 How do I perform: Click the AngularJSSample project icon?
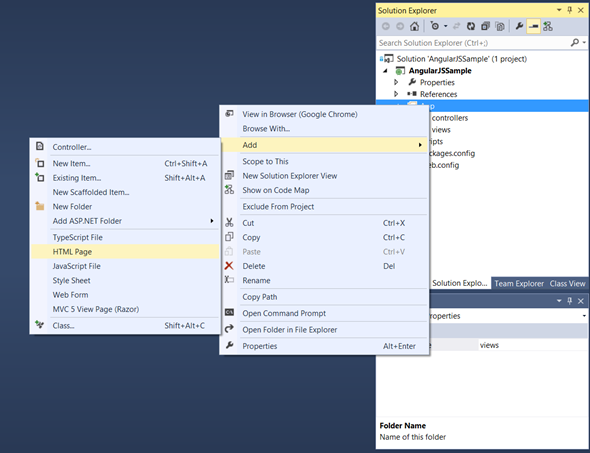click(400, 71)
